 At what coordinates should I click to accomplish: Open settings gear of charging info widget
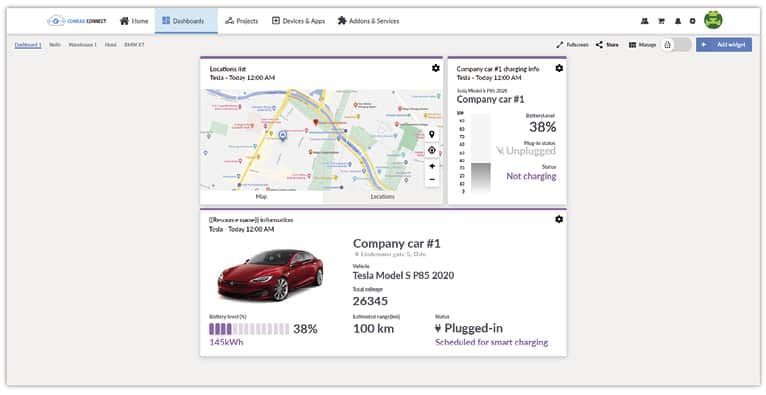[559, 68]
